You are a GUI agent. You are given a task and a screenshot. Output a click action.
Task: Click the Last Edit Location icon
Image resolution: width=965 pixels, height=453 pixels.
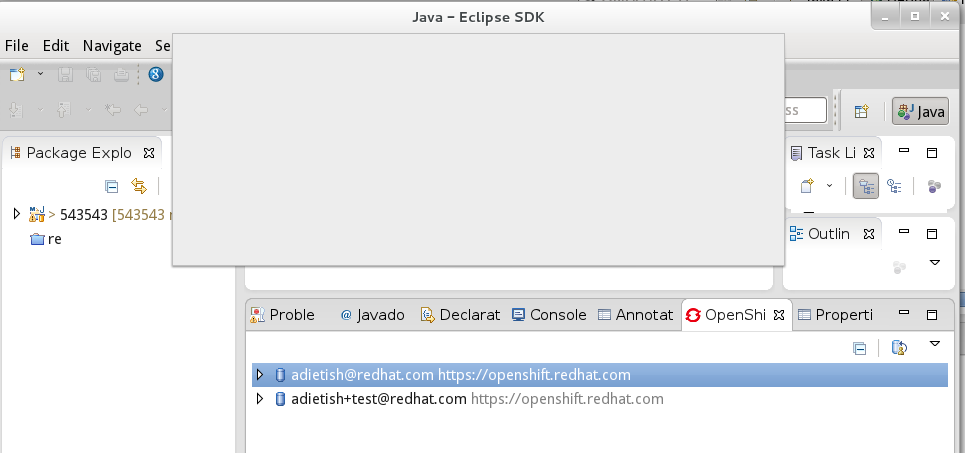113,110
